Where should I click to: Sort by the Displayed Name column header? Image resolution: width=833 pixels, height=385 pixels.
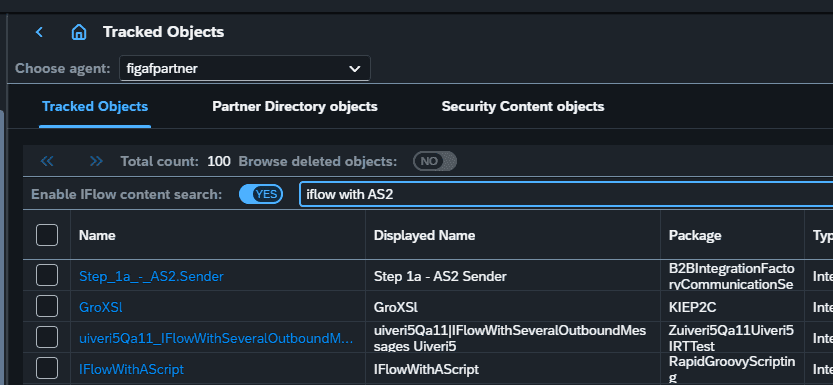(x=424, y=235)
